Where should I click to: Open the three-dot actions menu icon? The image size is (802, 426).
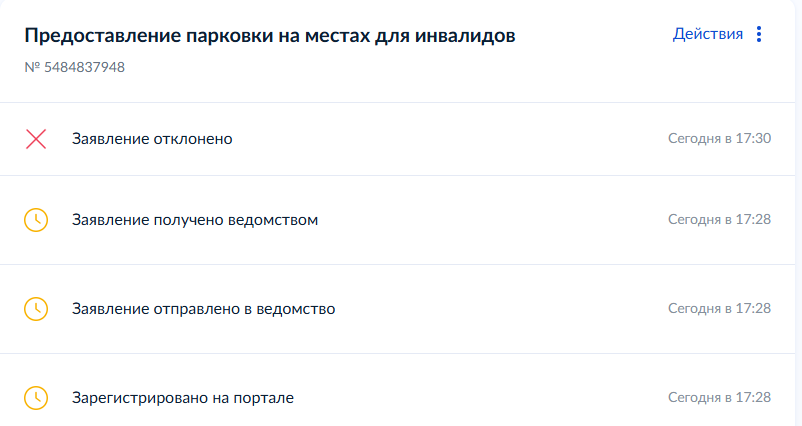[x=759, y=34]
